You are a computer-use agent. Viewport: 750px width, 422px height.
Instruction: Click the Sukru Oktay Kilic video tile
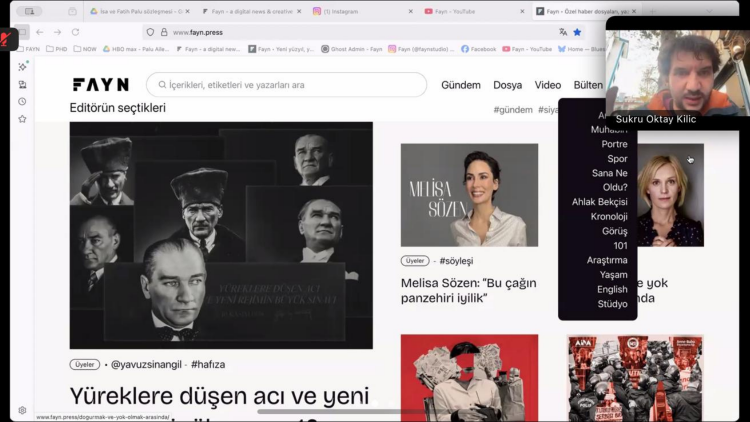click(677, 73)
